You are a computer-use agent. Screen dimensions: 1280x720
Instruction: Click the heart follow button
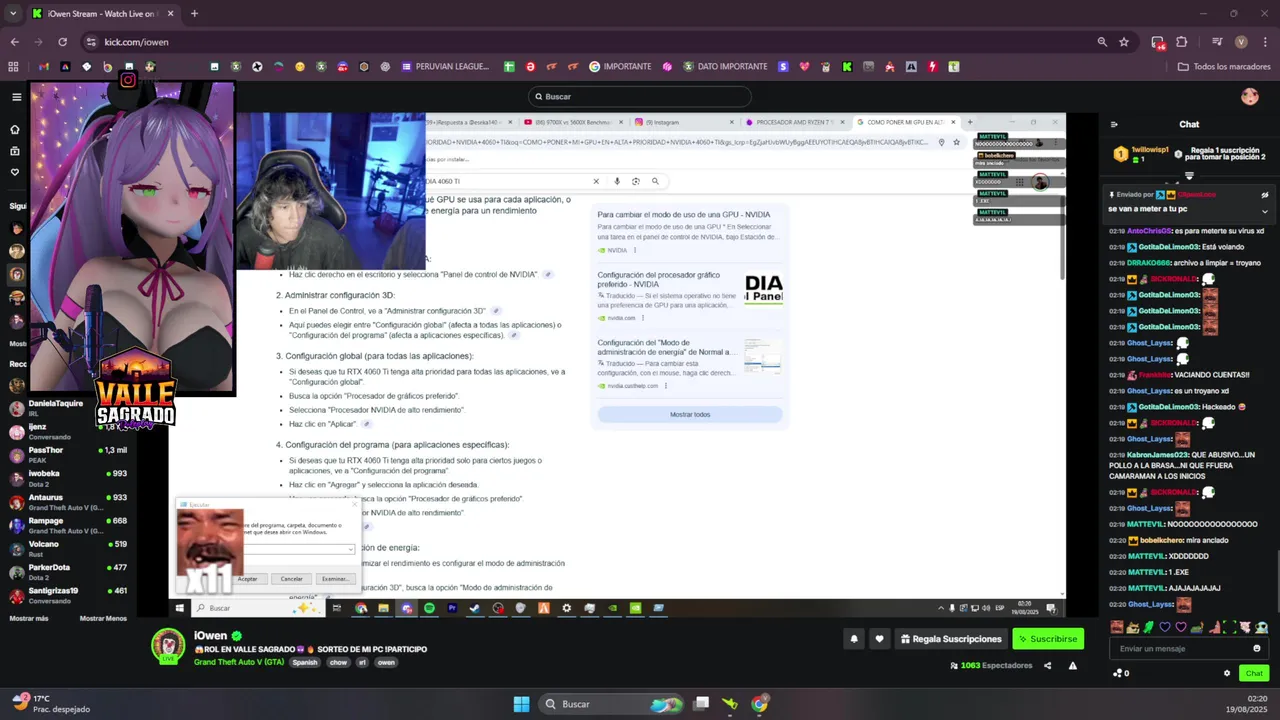click(879, 639)
